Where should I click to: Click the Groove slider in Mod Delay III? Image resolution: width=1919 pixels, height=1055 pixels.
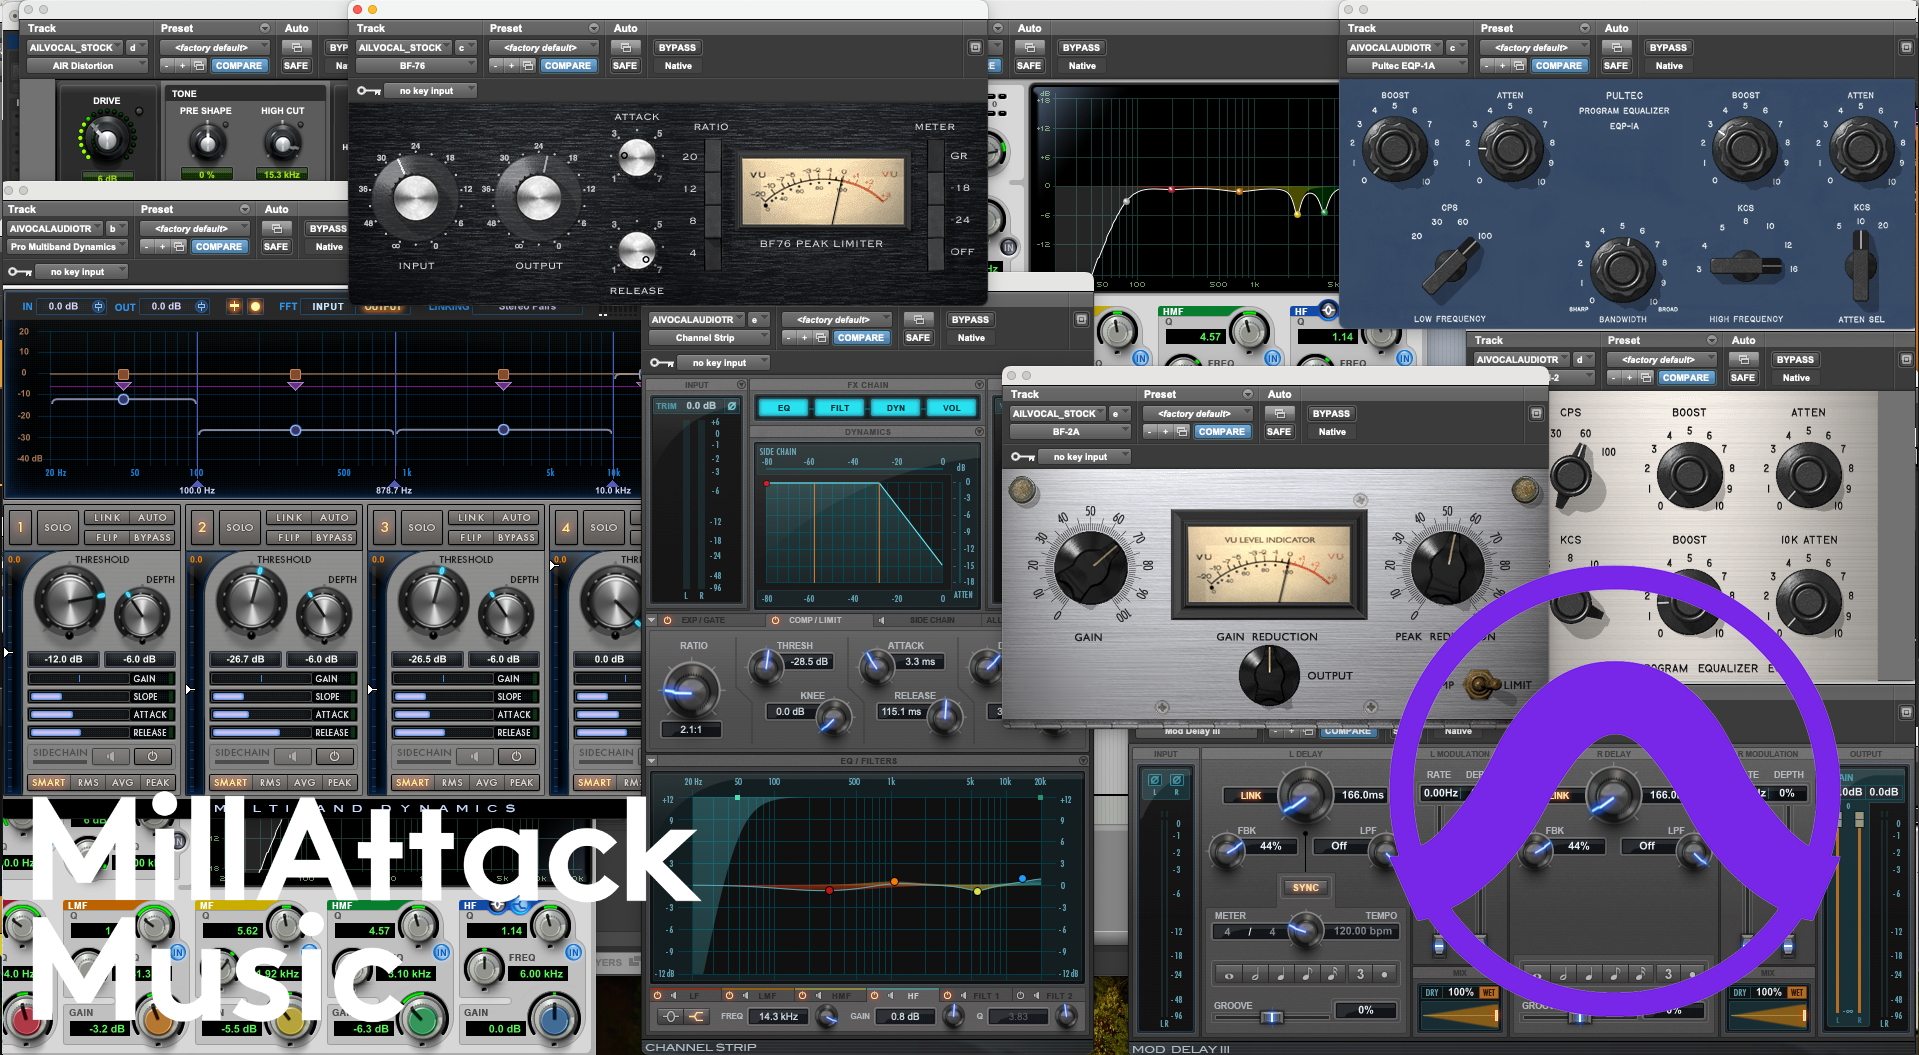(1271, 1016)
